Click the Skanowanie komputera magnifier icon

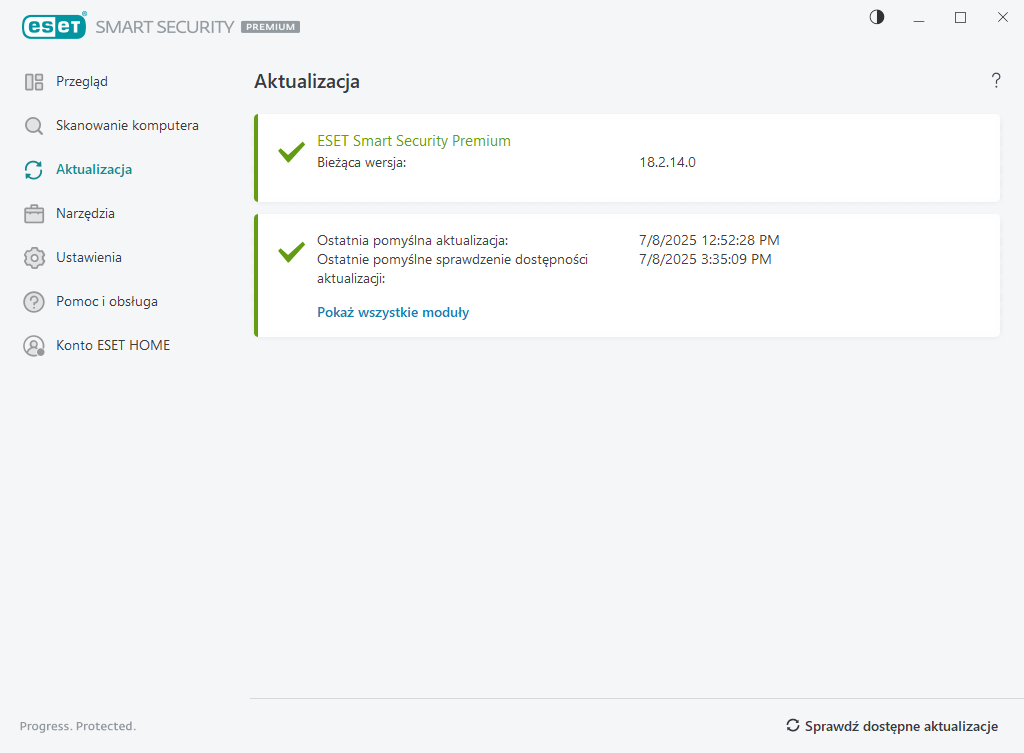pyautogui.click(x=34, y=126)
